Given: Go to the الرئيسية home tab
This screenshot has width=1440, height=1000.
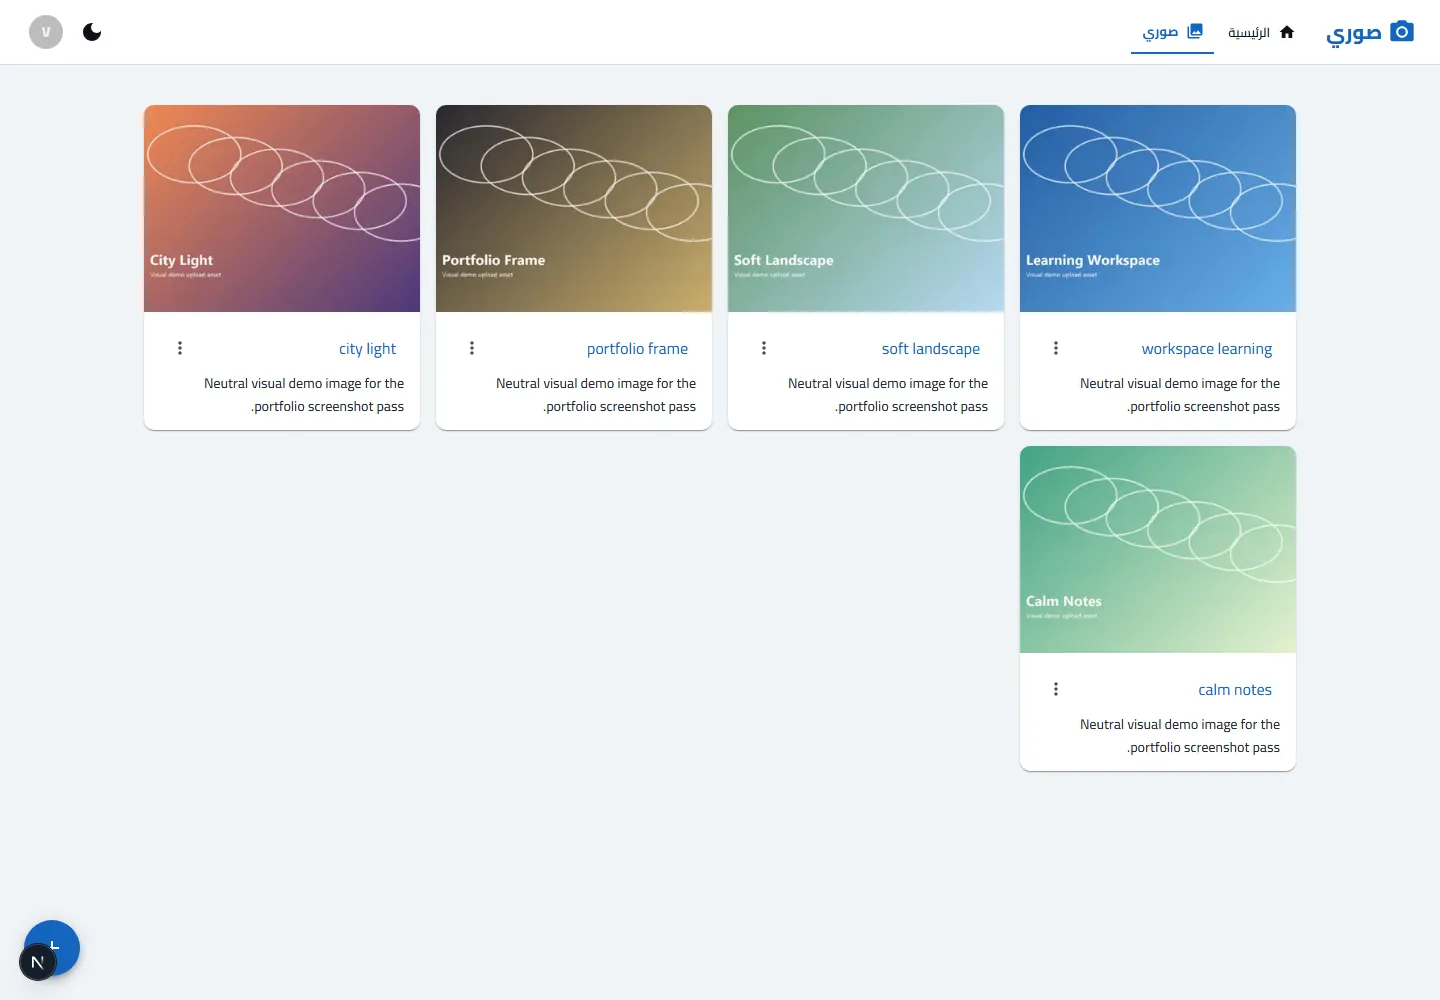Looking at the screenshot, I should tap(1261, 32).
